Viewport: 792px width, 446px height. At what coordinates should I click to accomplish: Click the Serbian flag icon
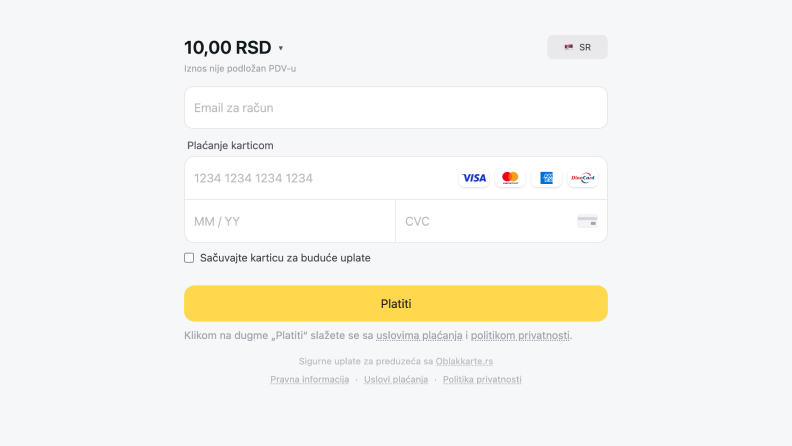coord(569,47)
